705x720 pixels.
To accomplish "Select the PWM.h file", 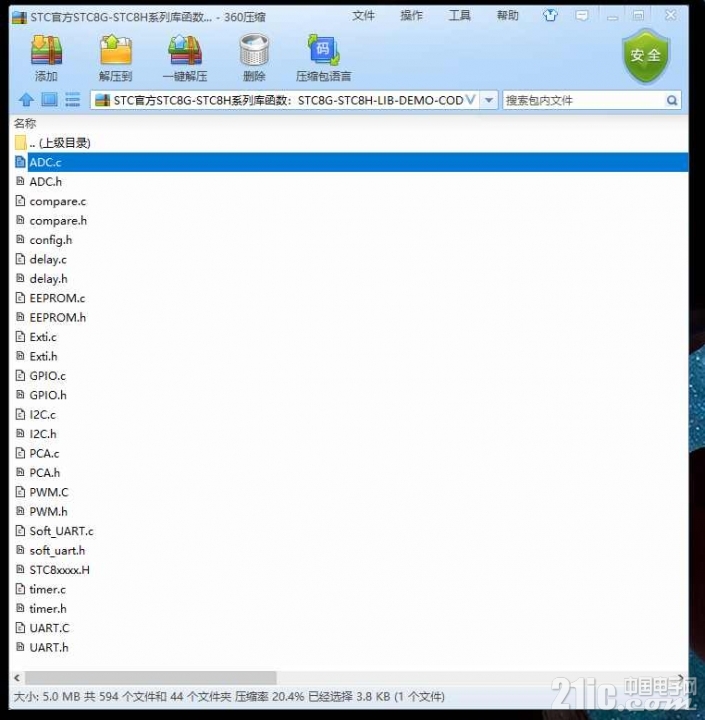I will click(x=349, y=512).
